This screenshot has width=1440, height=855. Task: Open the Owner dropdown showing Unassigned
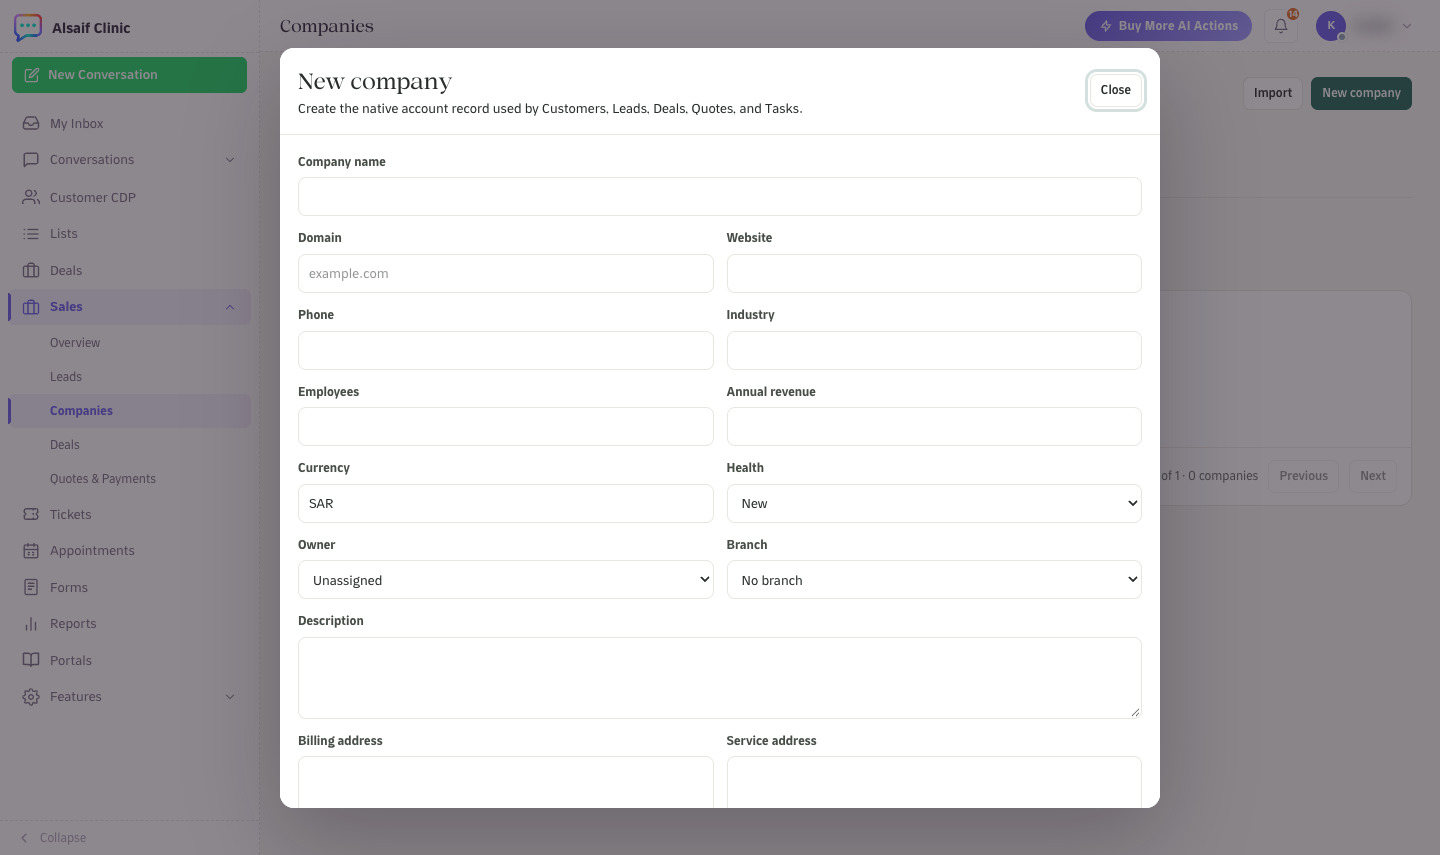click(506, 580)
